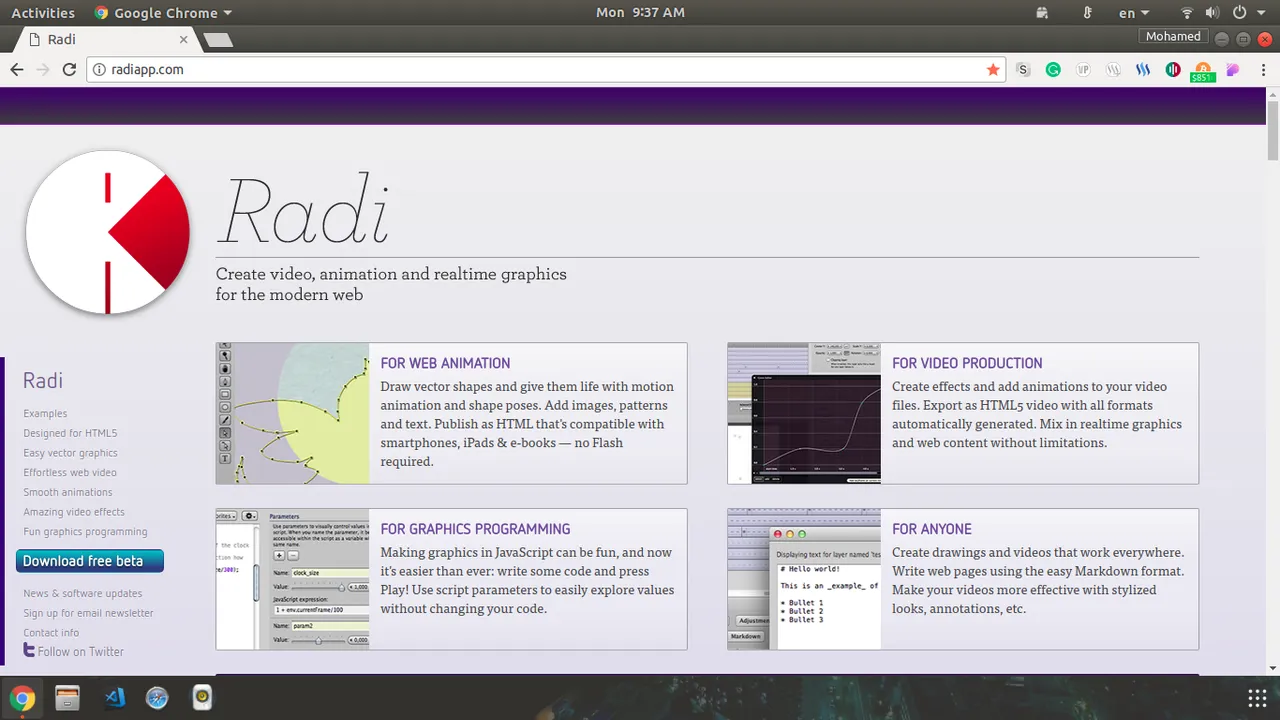This screenshot has height=720, width=1280.
Task: Click the bookmark star icon
Action: pyautogui.click(x=993, y=69)
